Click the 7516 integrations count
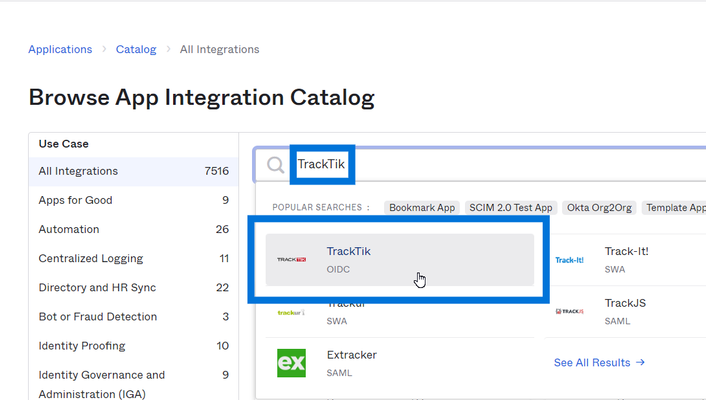 tap(217, 171)
